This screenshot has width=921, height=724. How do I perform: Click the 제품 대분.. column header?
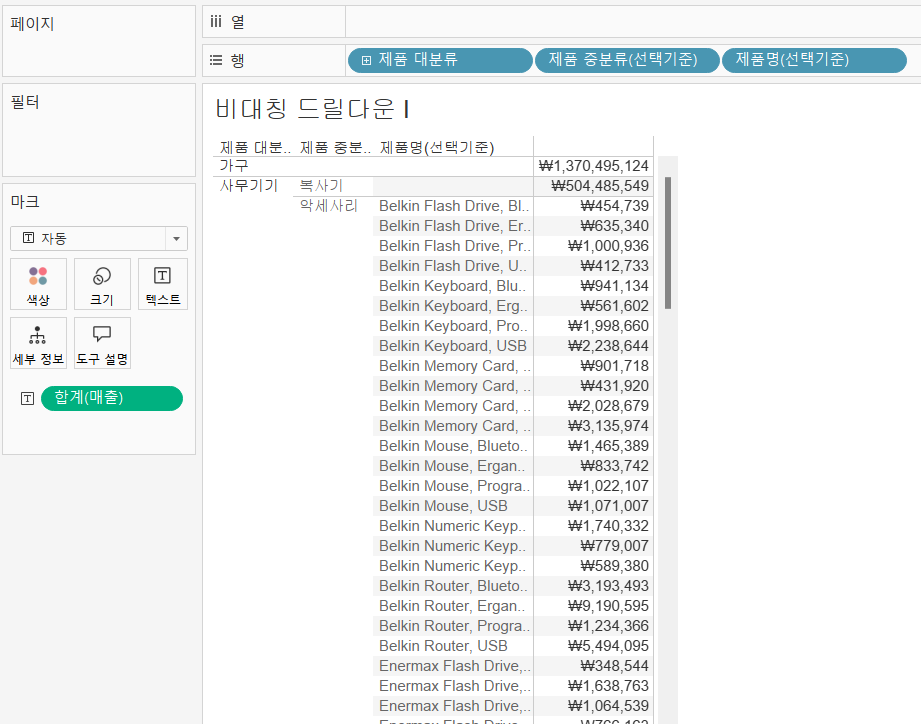point(255,147)
